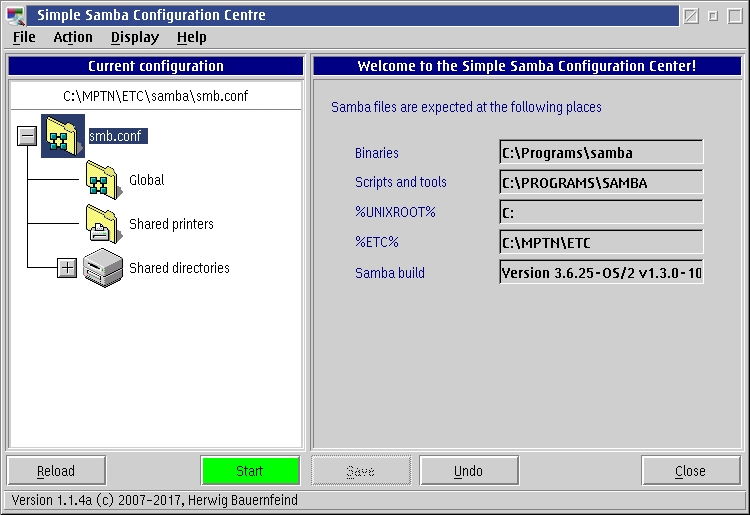
Task: Click the %ETC% label
Action: [376, 242]
